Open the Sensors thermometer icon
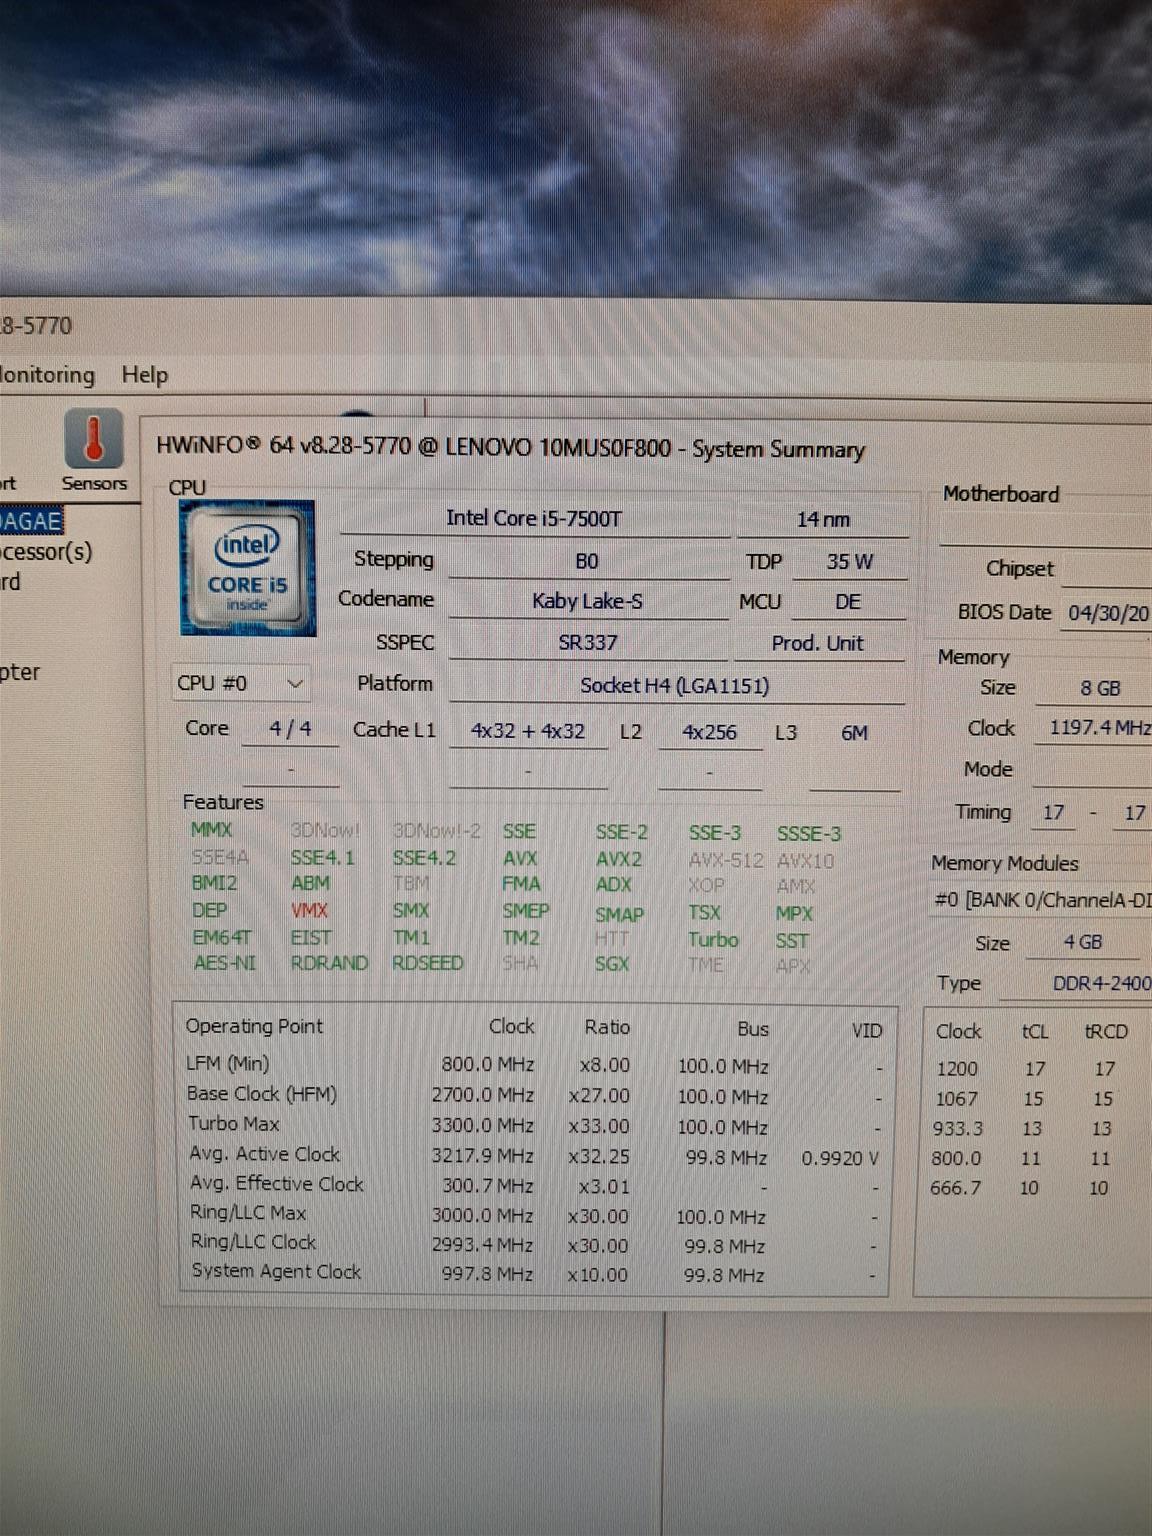 pos(94,441)
